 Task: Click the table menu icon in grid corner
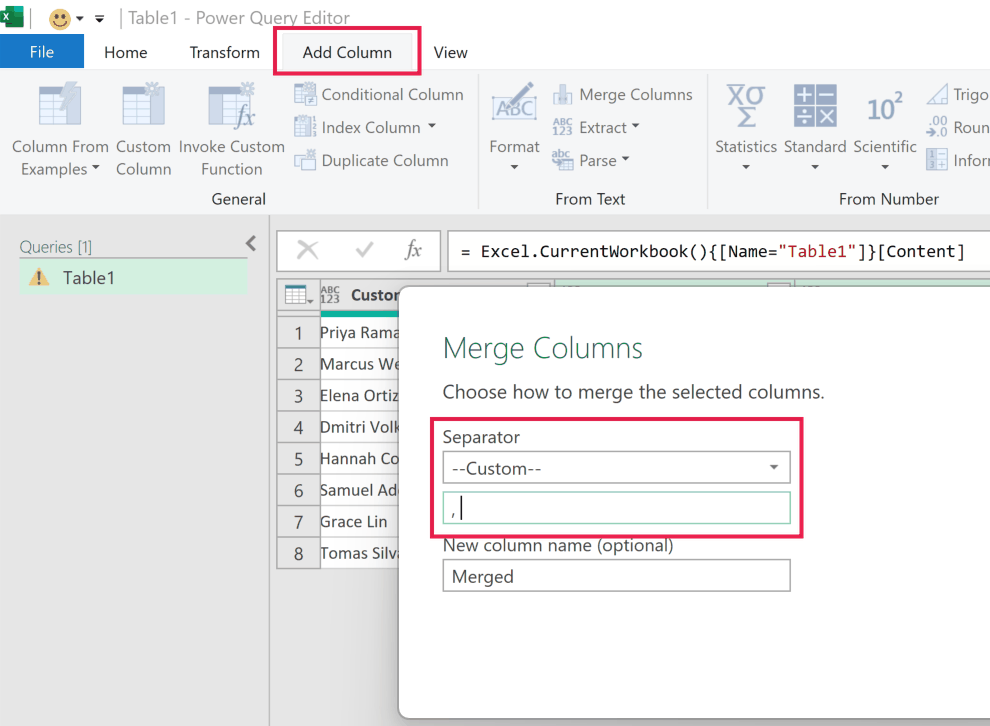[298, 295]
